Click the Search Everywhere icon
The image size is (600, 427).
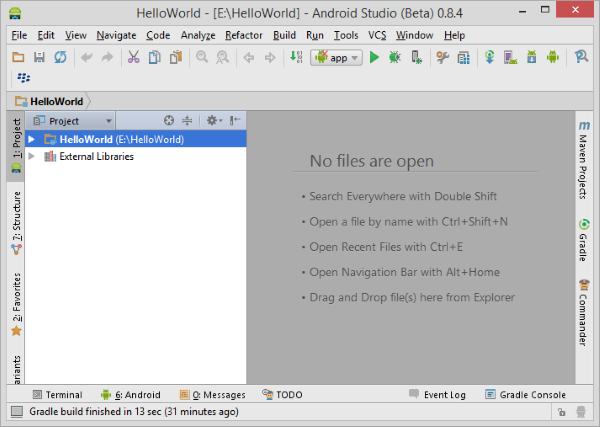pos(581,57)
